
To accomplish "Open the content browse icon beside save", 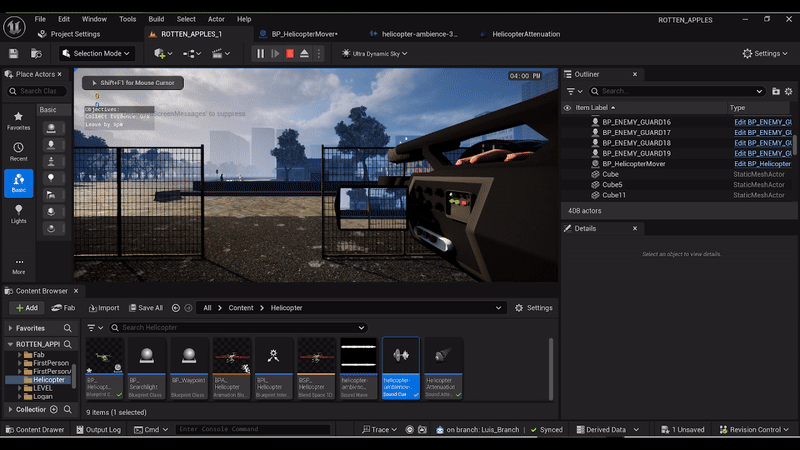I will (x=36, y=54).
